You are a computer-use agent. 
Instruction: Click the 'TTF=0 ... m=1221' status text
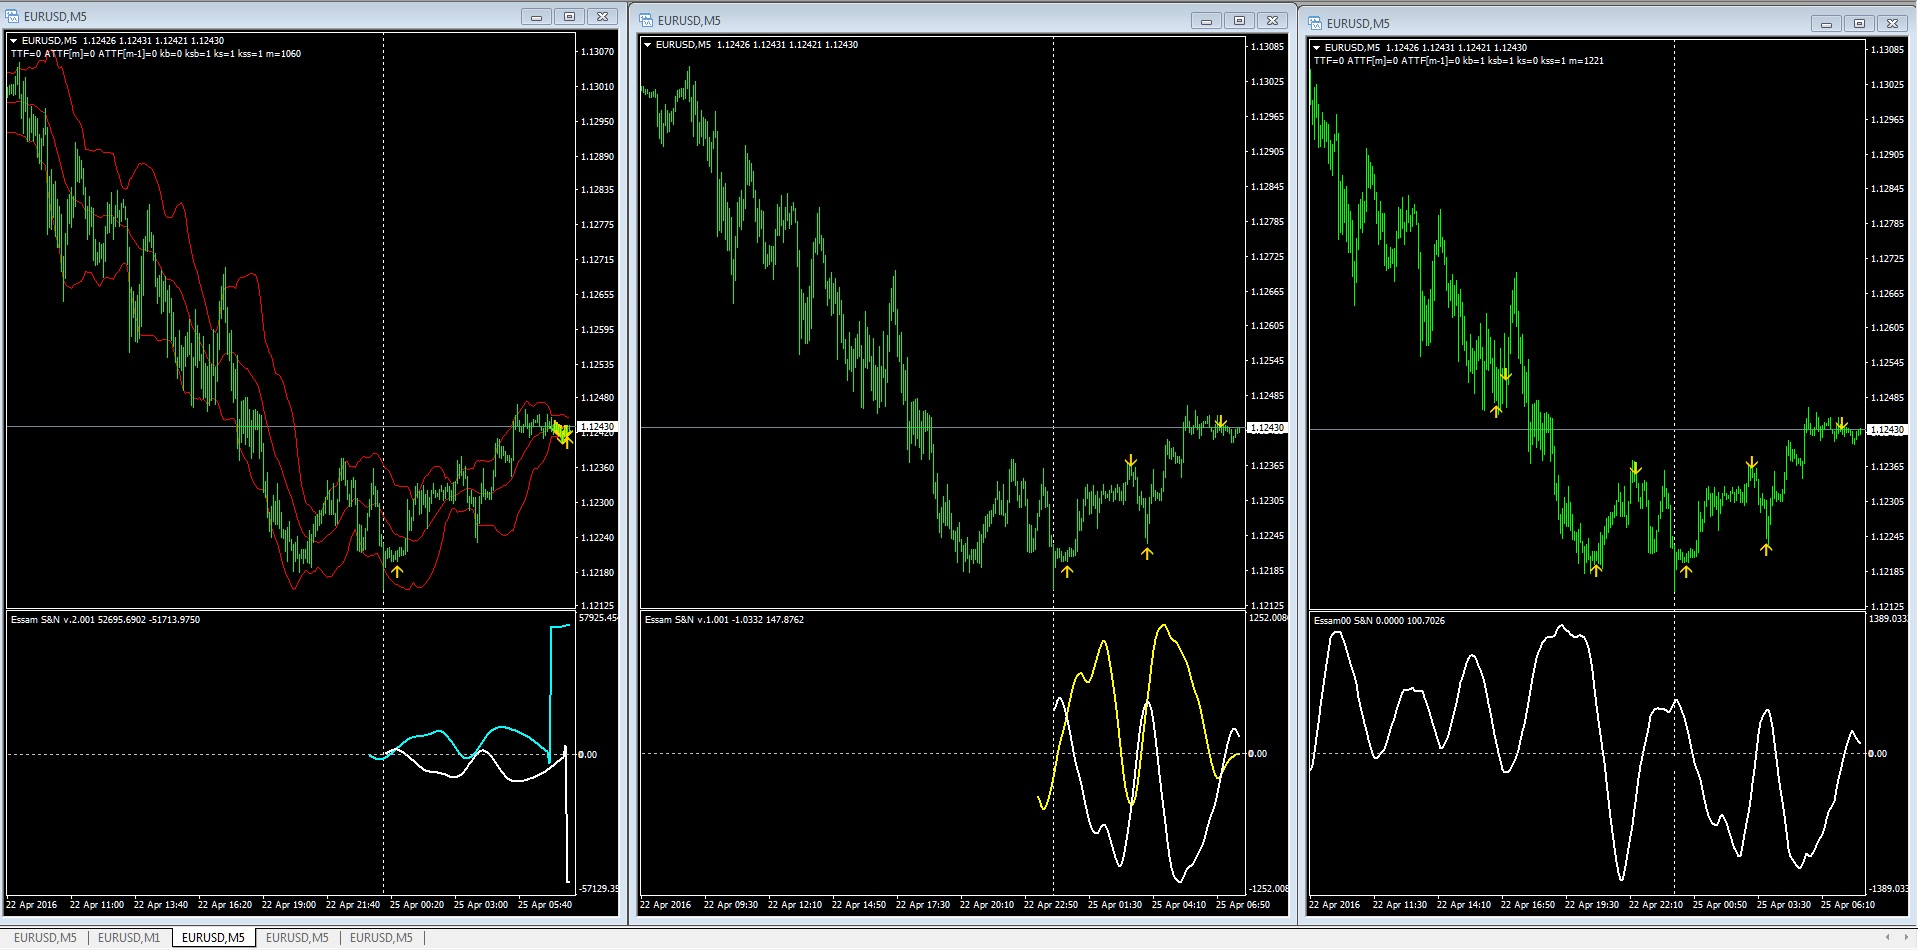pos(1458,61)
